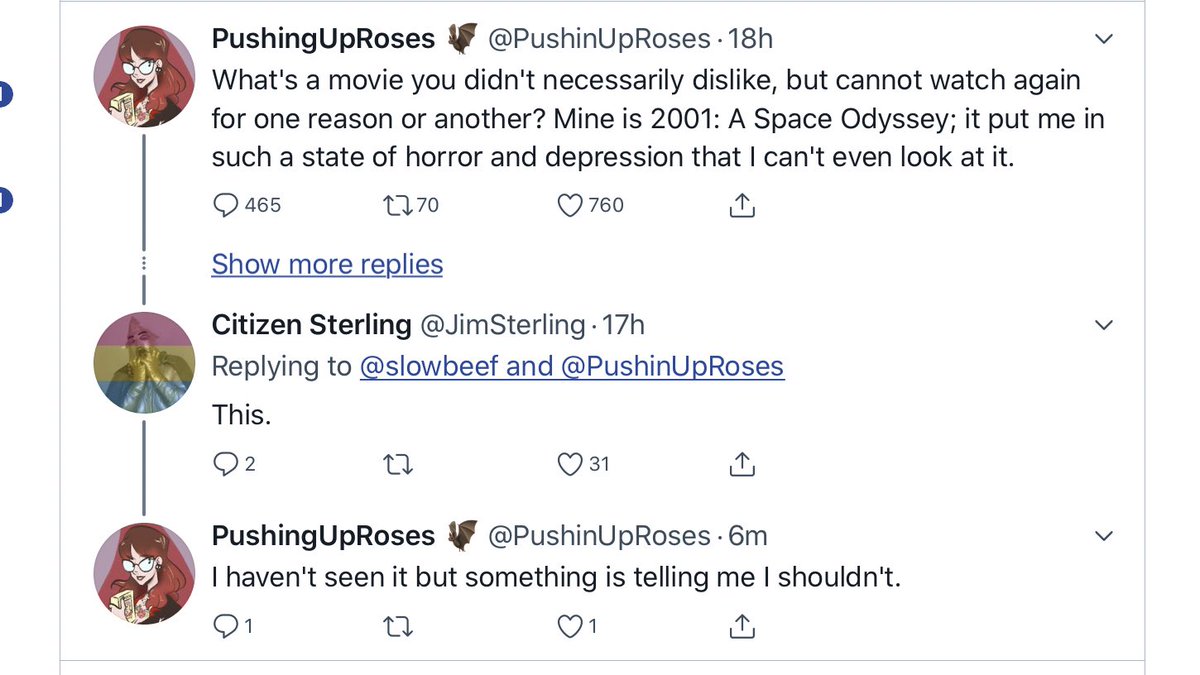Reply to Citizen Sterling's "This." tweet
The width and height of the screenshot is (1200, 675).
point(224,464)
